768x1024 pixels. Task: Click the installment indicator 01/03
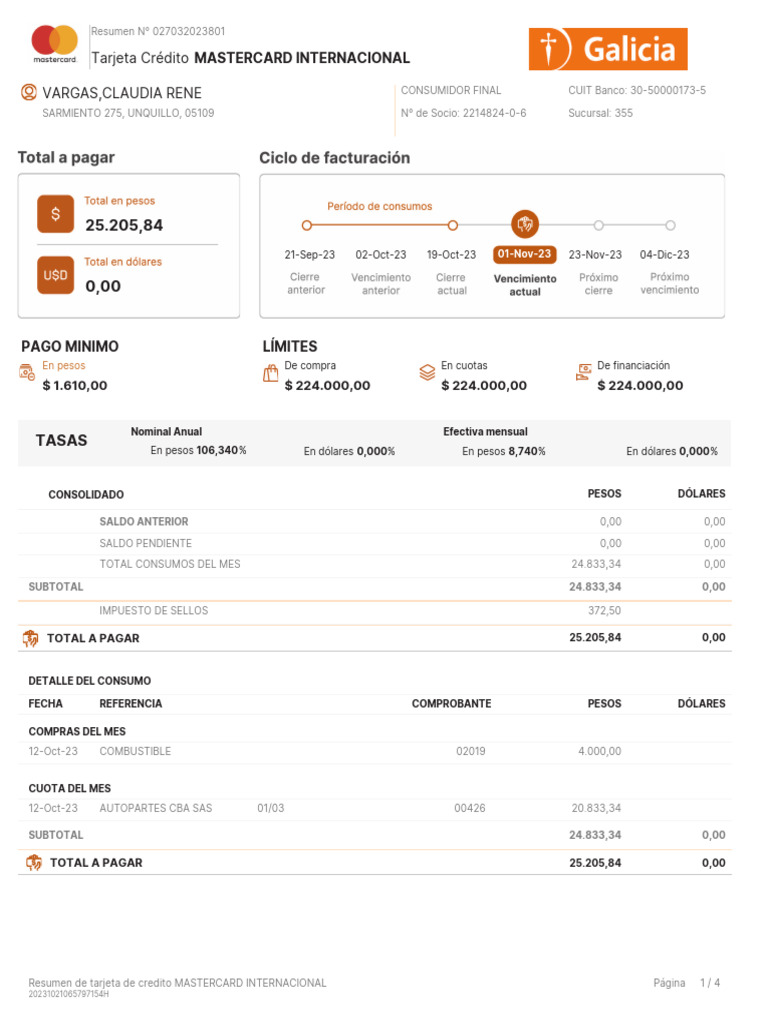(x=270, y=808)
